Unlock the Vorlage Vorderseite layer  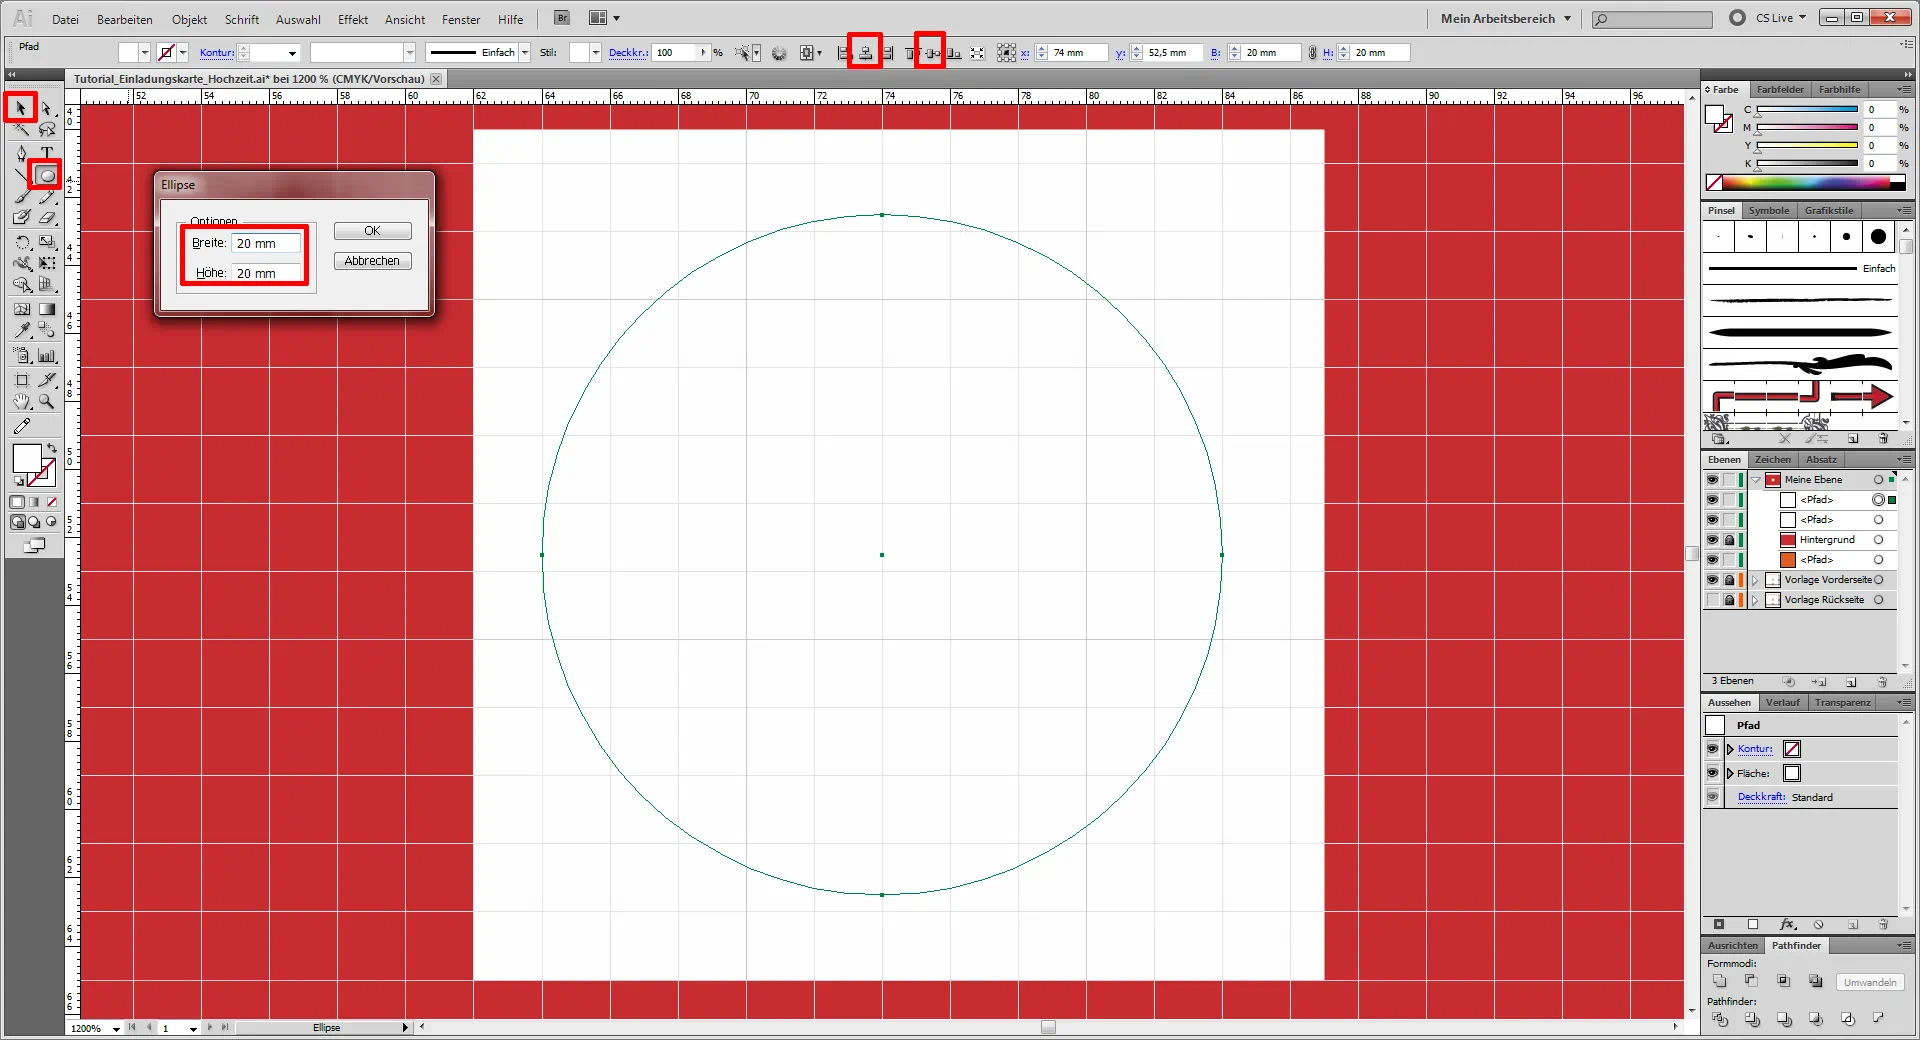click(x=1729, y=580)
